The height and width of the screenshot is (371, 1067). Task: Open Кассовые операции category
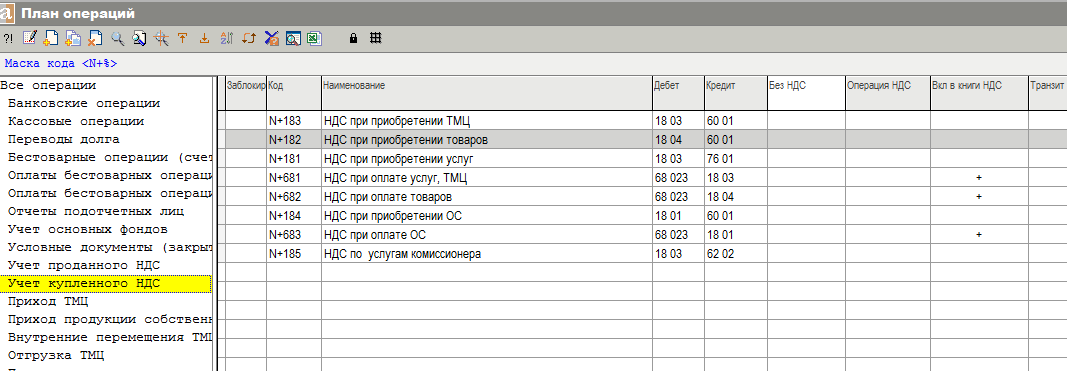(76, 121)
